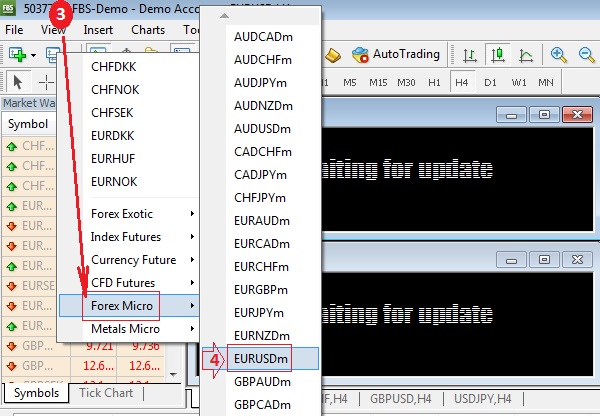This screenshot has width=600, height=416.
Task: Choose AUDNZDm from Forex Micro list
Action: (260, 106)
